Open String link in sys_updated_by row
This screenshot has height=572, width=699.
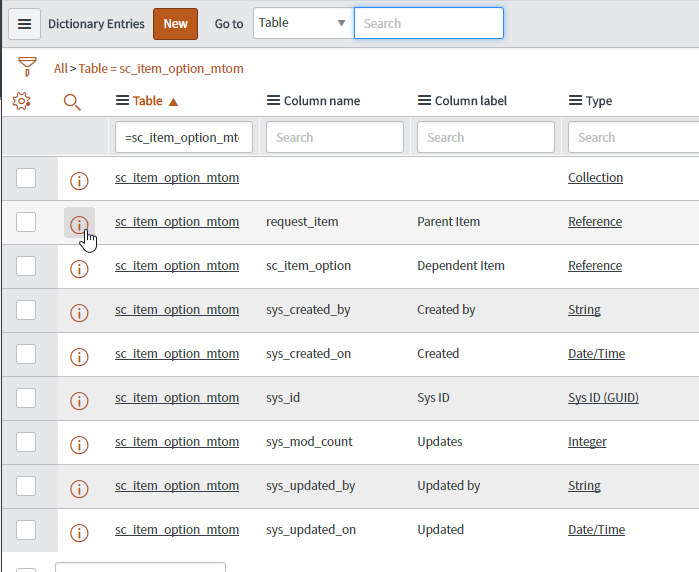584,486
